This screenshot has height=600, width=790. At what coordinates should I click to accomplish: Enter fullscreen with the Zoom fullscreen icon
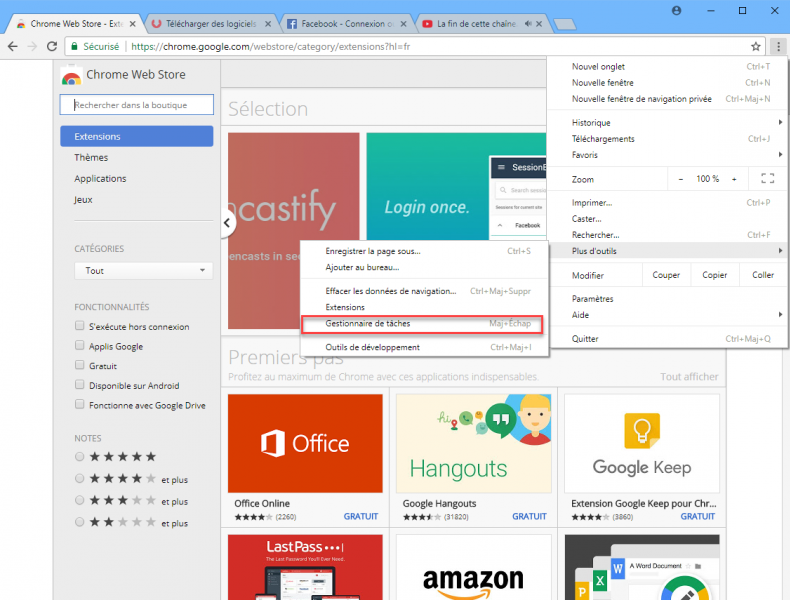pyautogui.click(x=767, y=178)
